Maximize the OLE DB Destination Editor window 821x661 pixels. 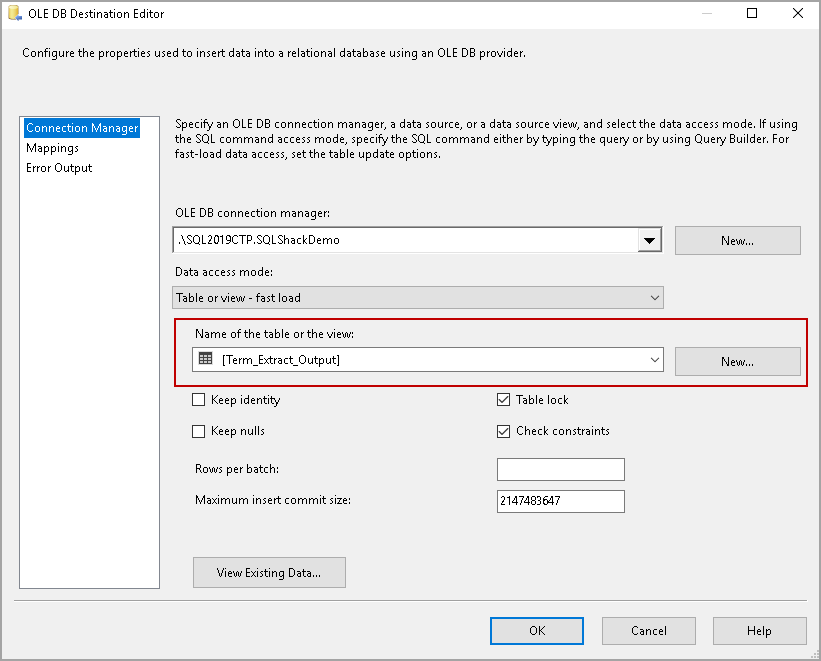(752, 14)
